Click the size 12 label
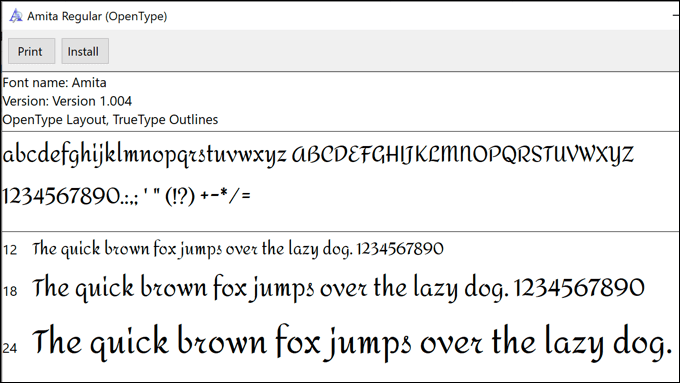This screenshot has height=383, width=680. point(10,250)
